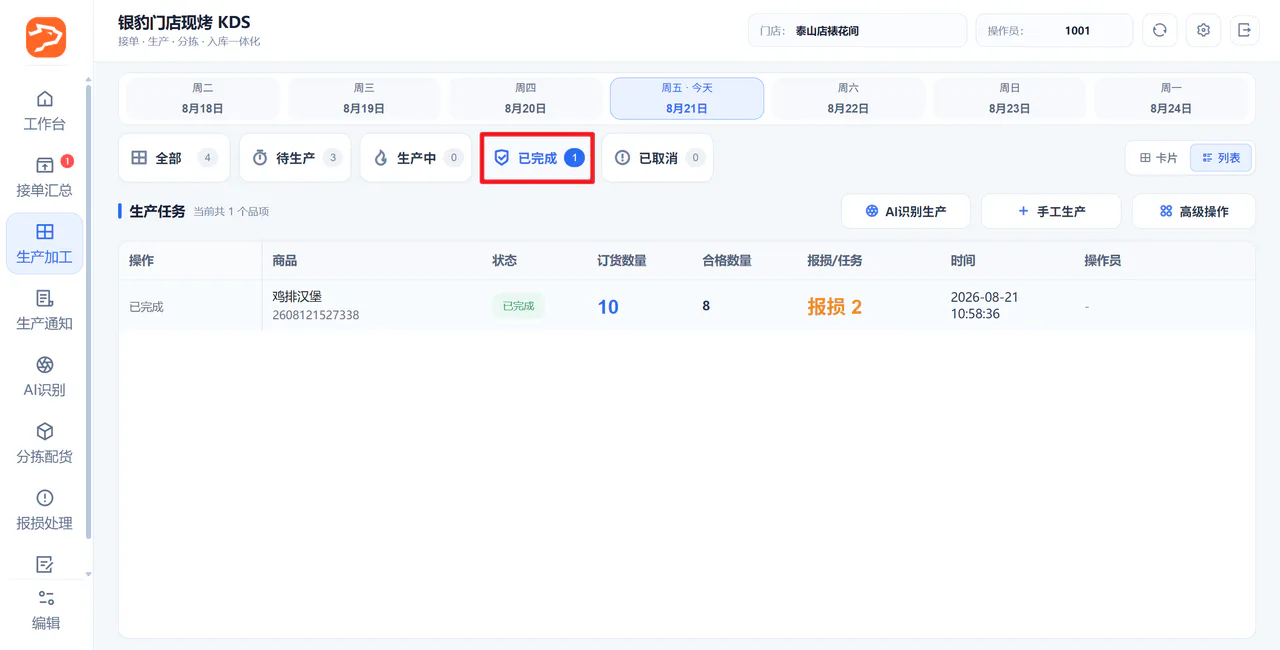
Task: Click the 时间 column header
Action: (963, 261)
